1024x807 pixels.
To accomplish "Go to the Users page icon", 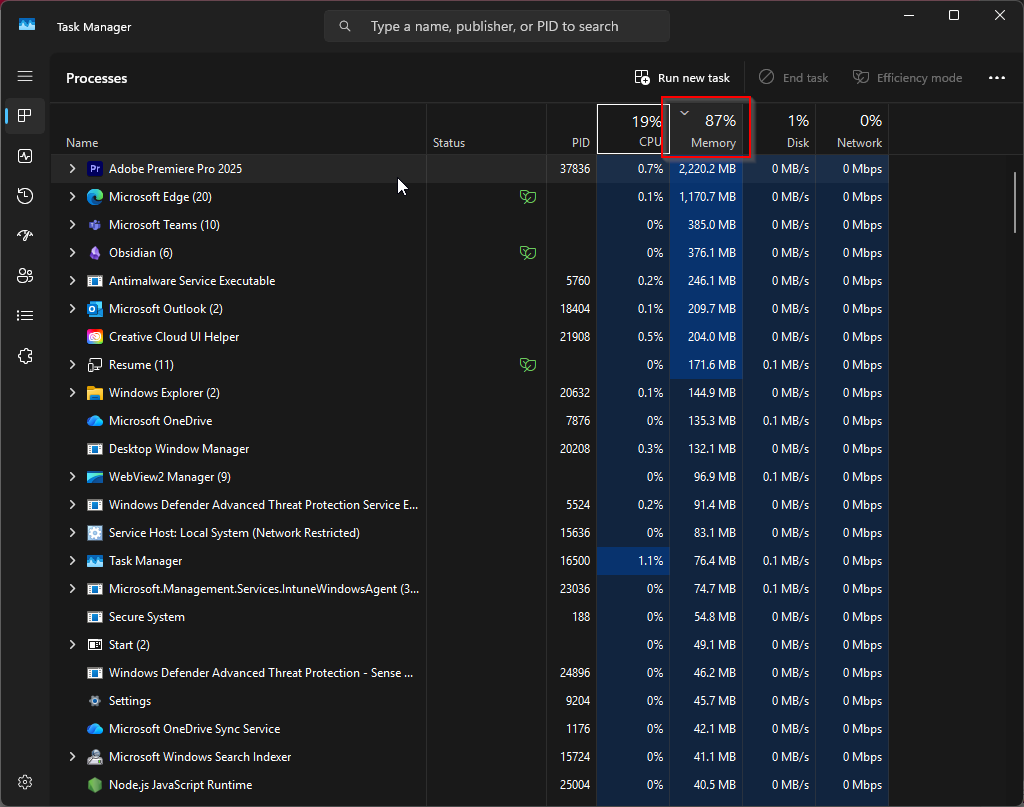I will coord(25,276).
